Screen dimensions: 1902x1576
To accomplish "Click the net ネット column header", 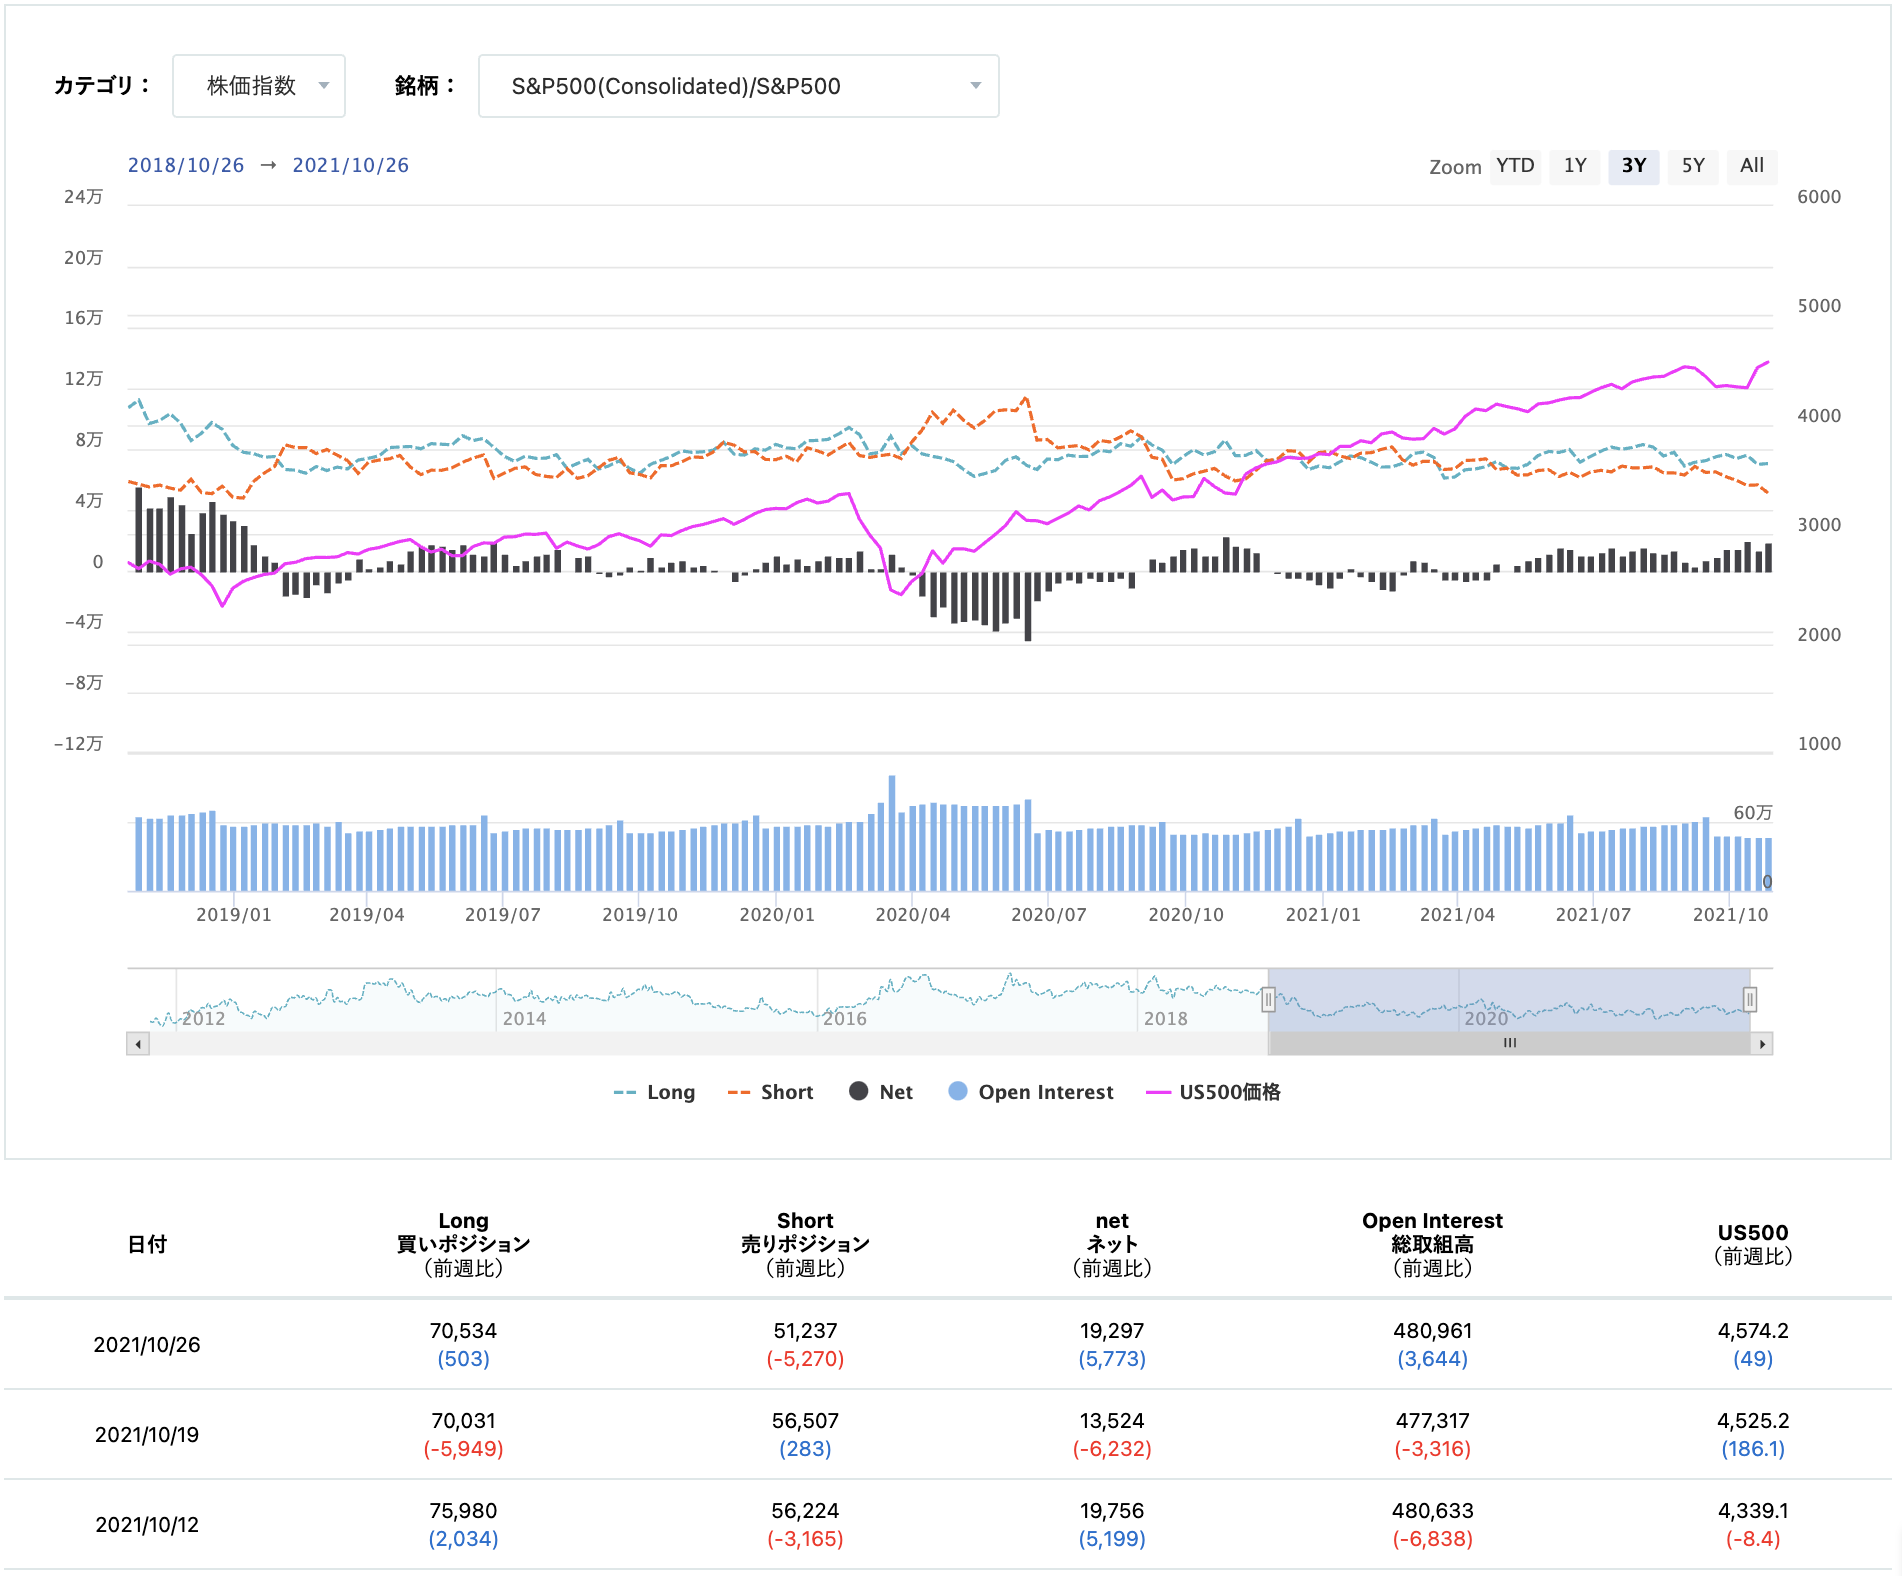I will pos(1112,1245).
